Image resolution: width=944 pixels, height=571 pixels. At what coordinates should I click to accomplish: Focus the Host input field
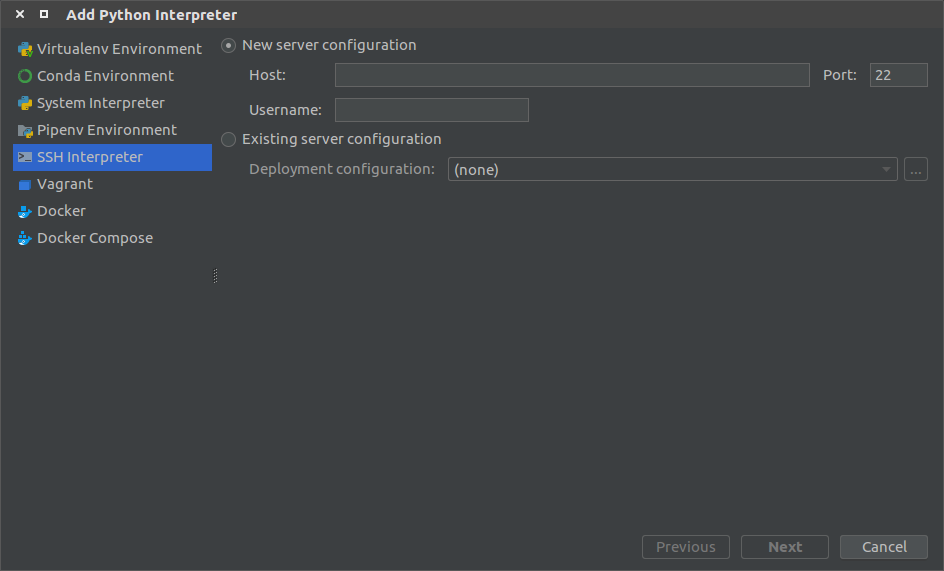point(571,75)
